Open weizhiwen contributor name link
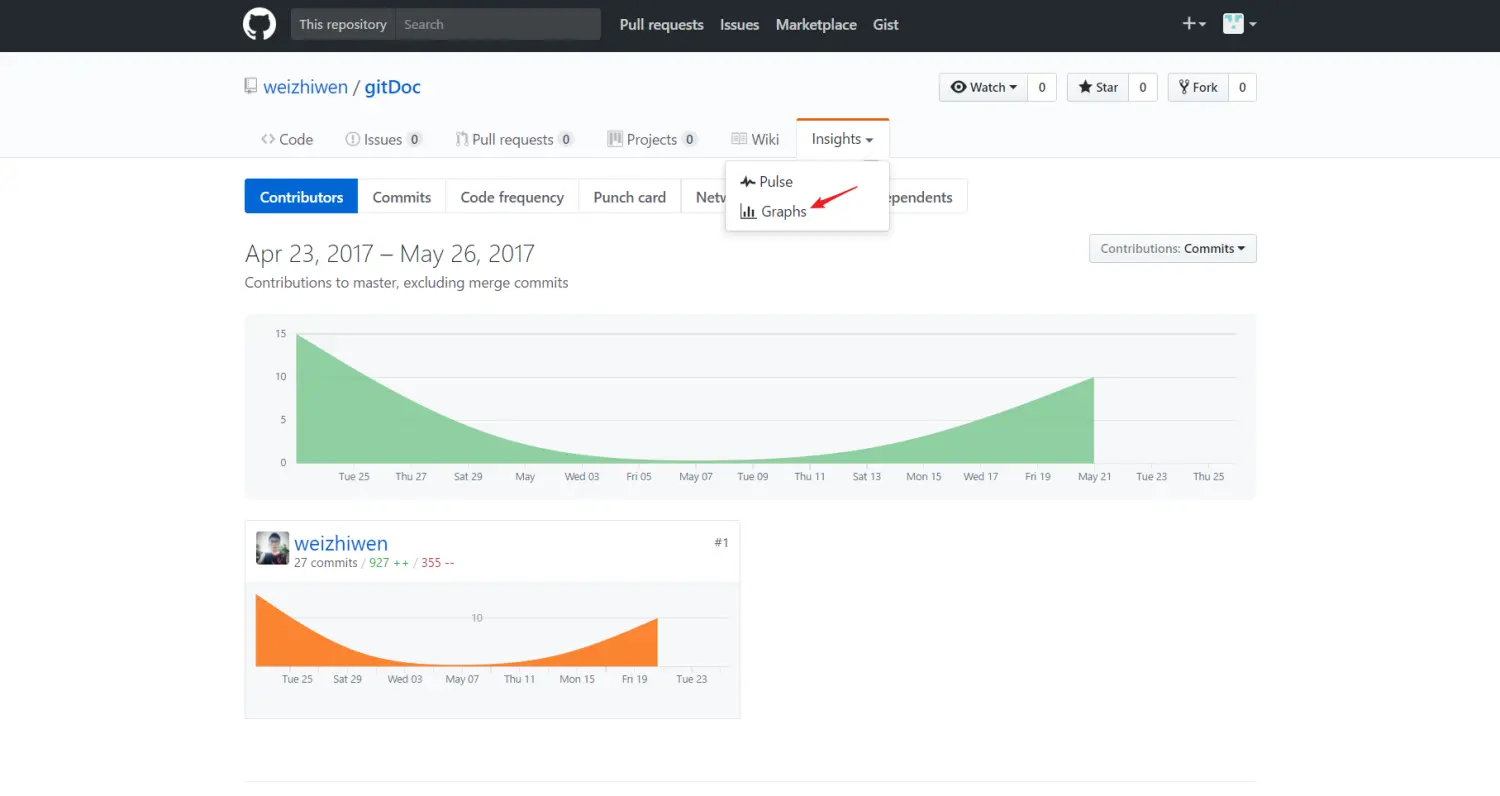Viewport: 1500px width, 796px height. pyautogui.click(x=341, y=544)
